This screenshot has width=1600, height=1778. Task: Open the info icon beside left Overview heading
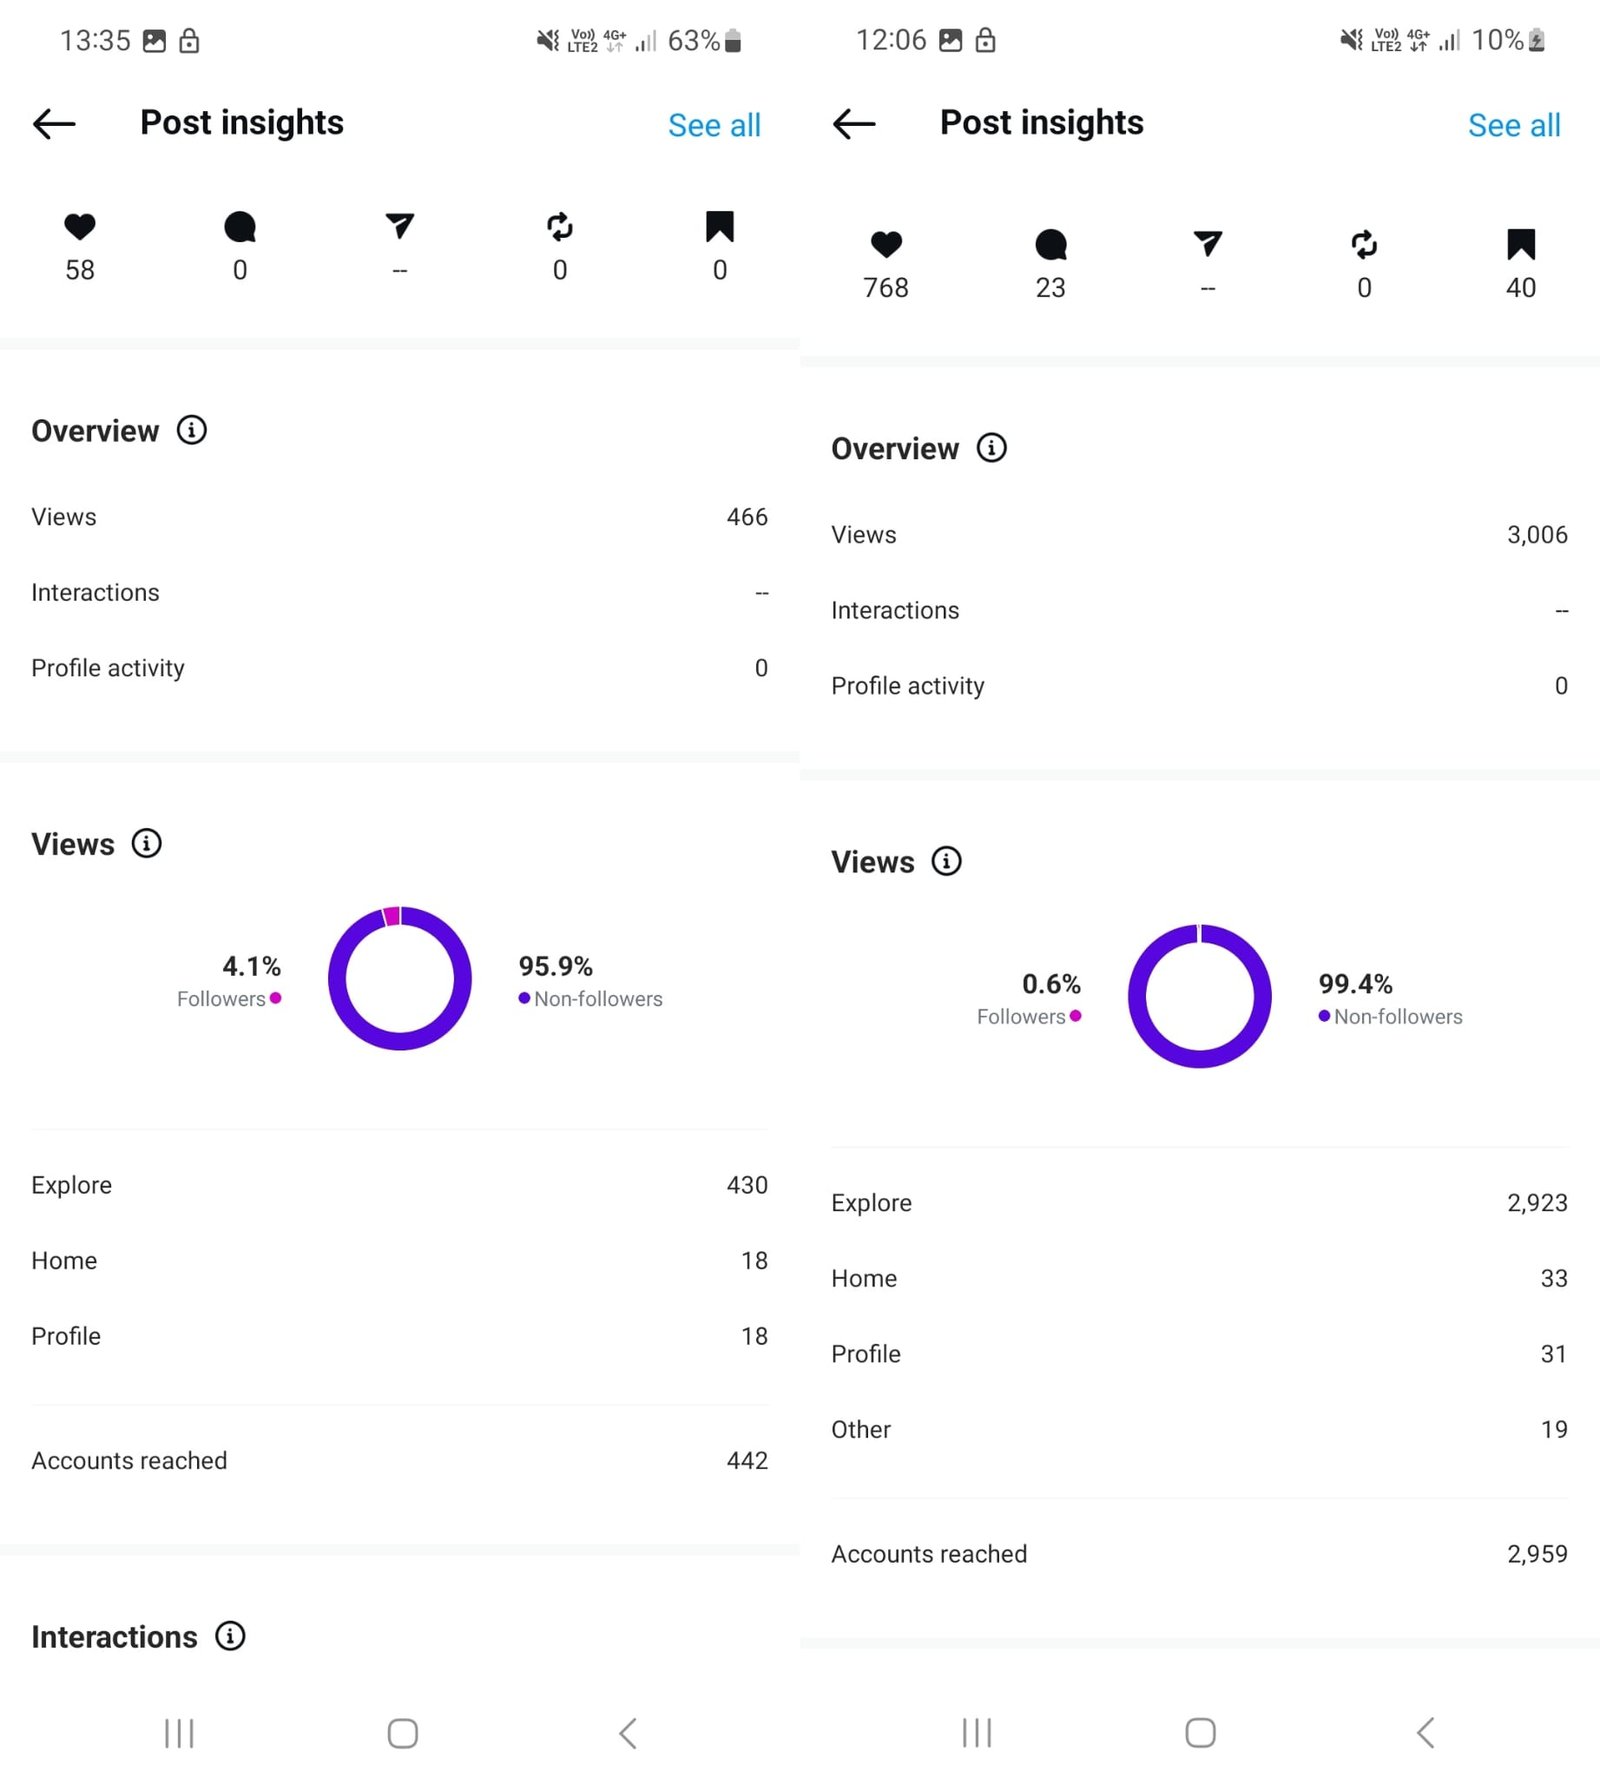[x=192, y=430]
